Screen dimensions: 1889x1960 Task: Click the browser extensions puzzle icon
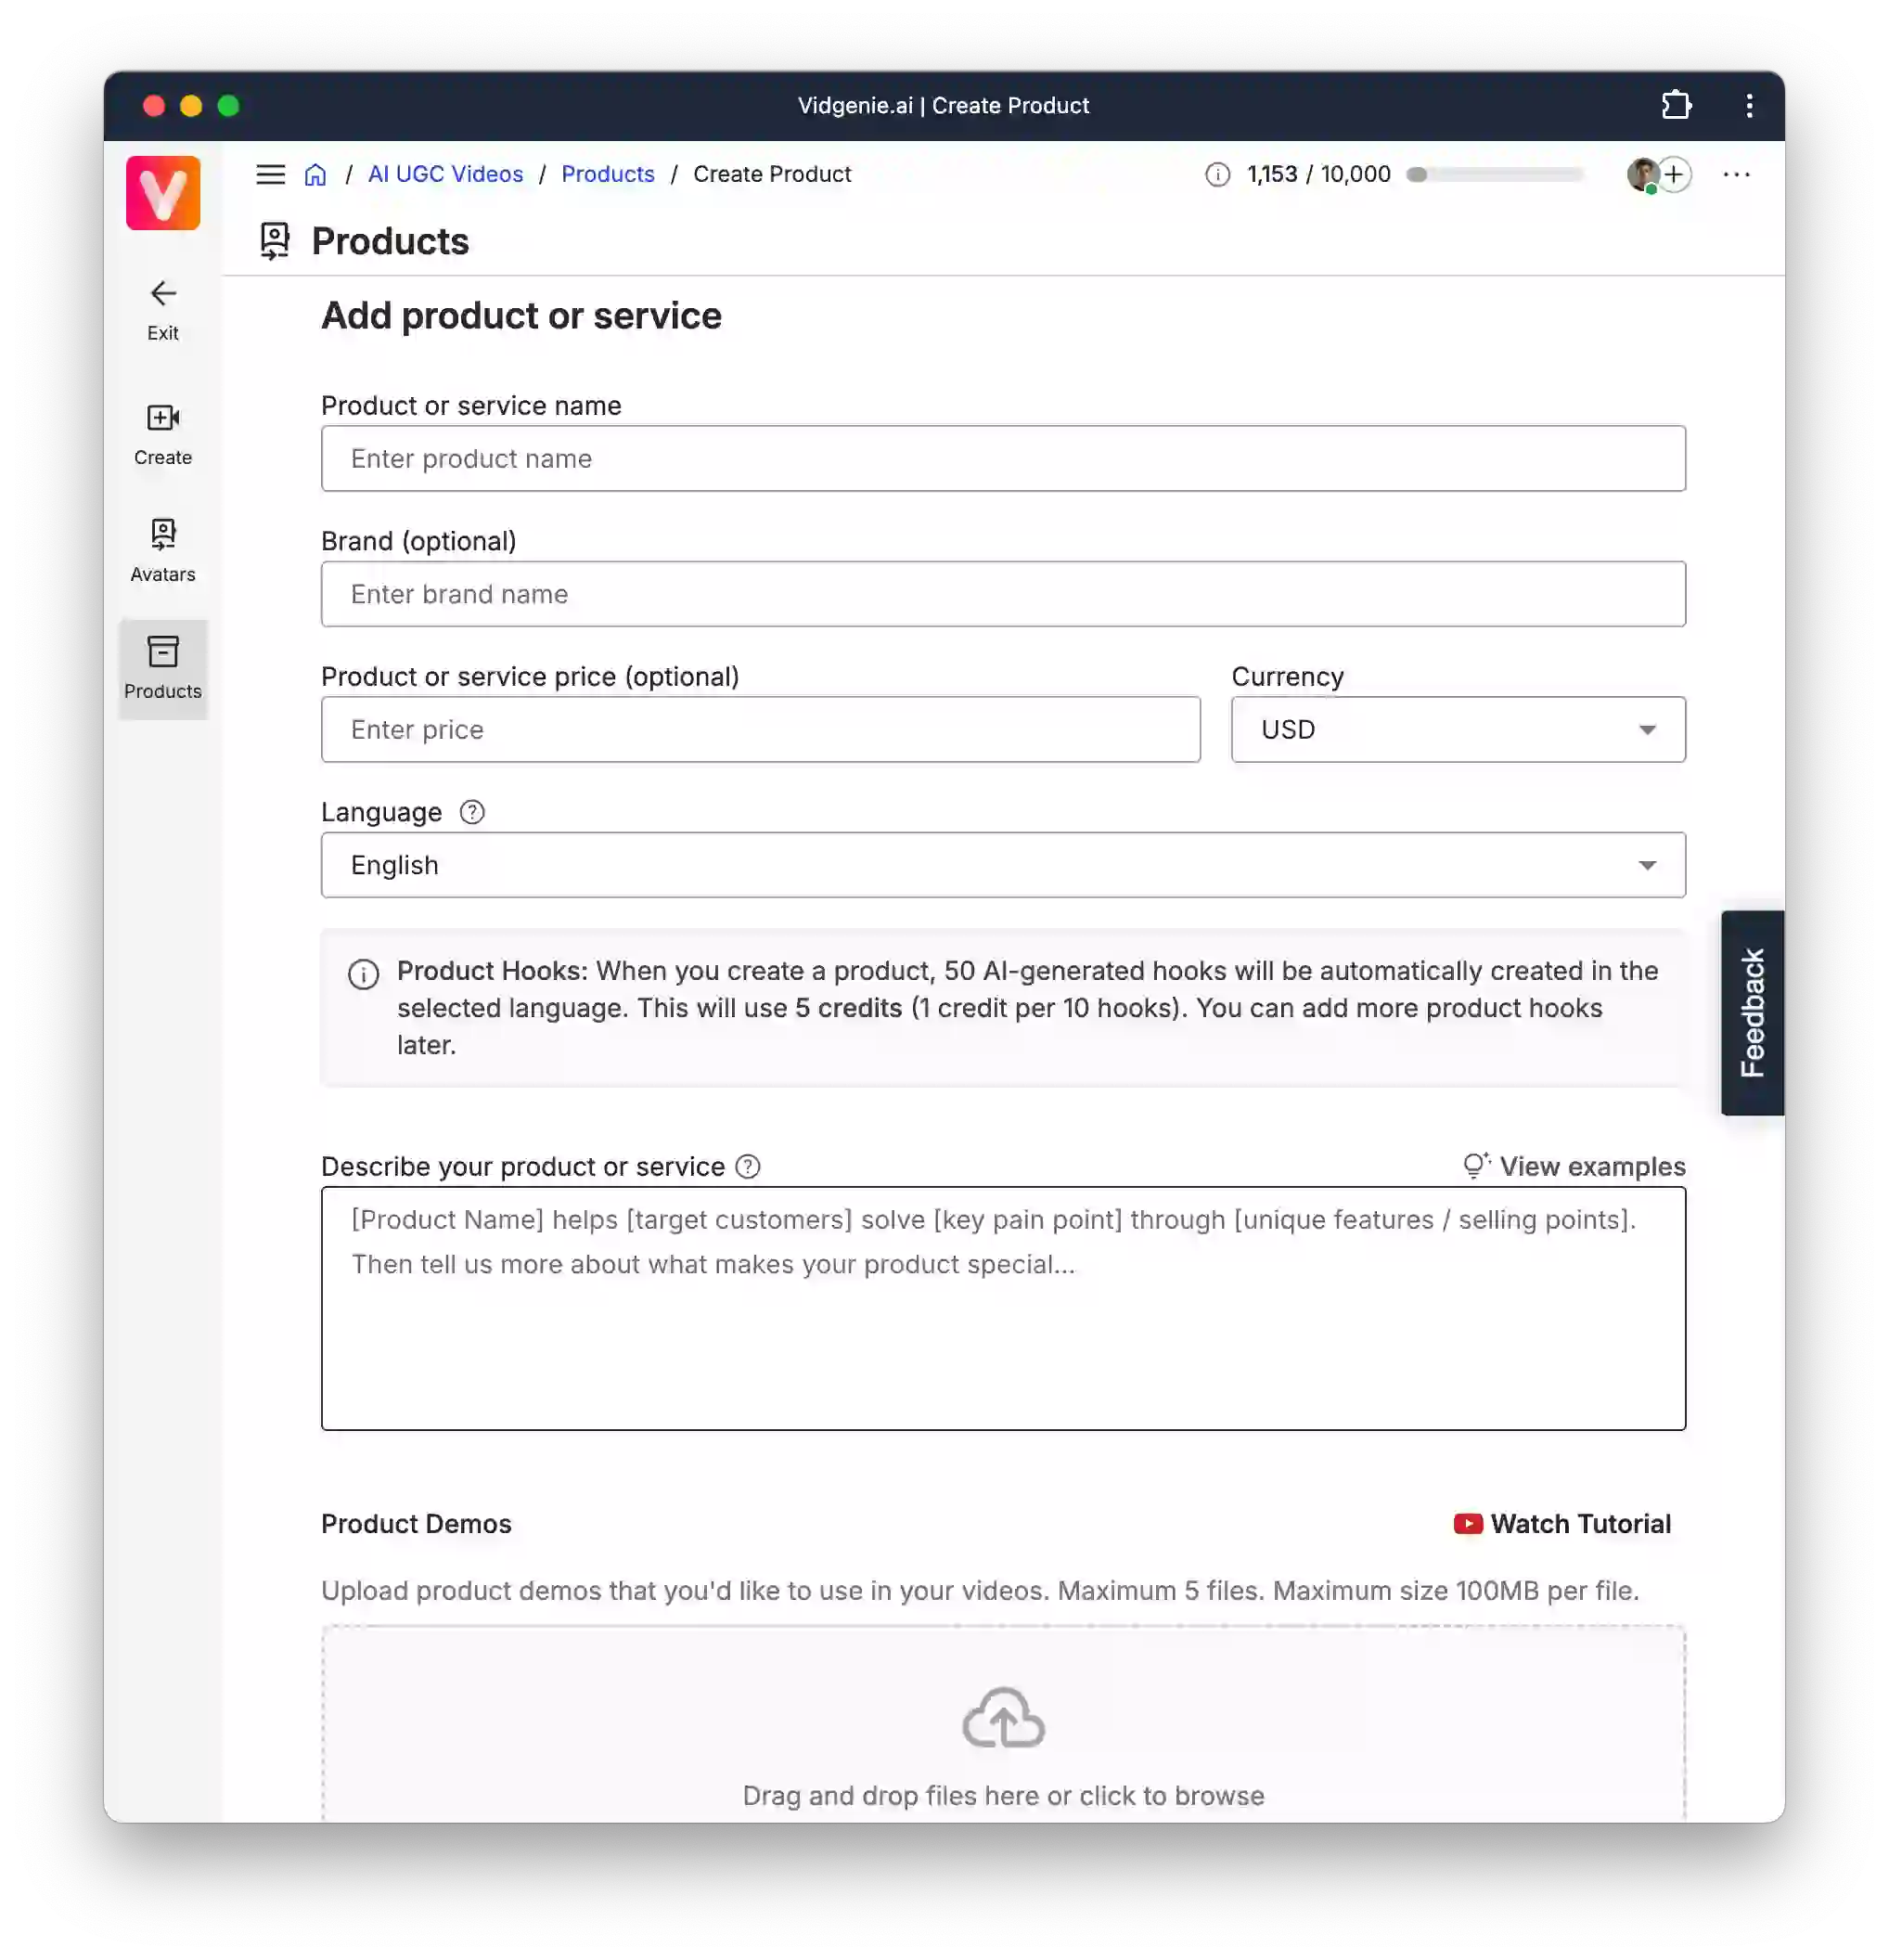[x=1676, y=105]
